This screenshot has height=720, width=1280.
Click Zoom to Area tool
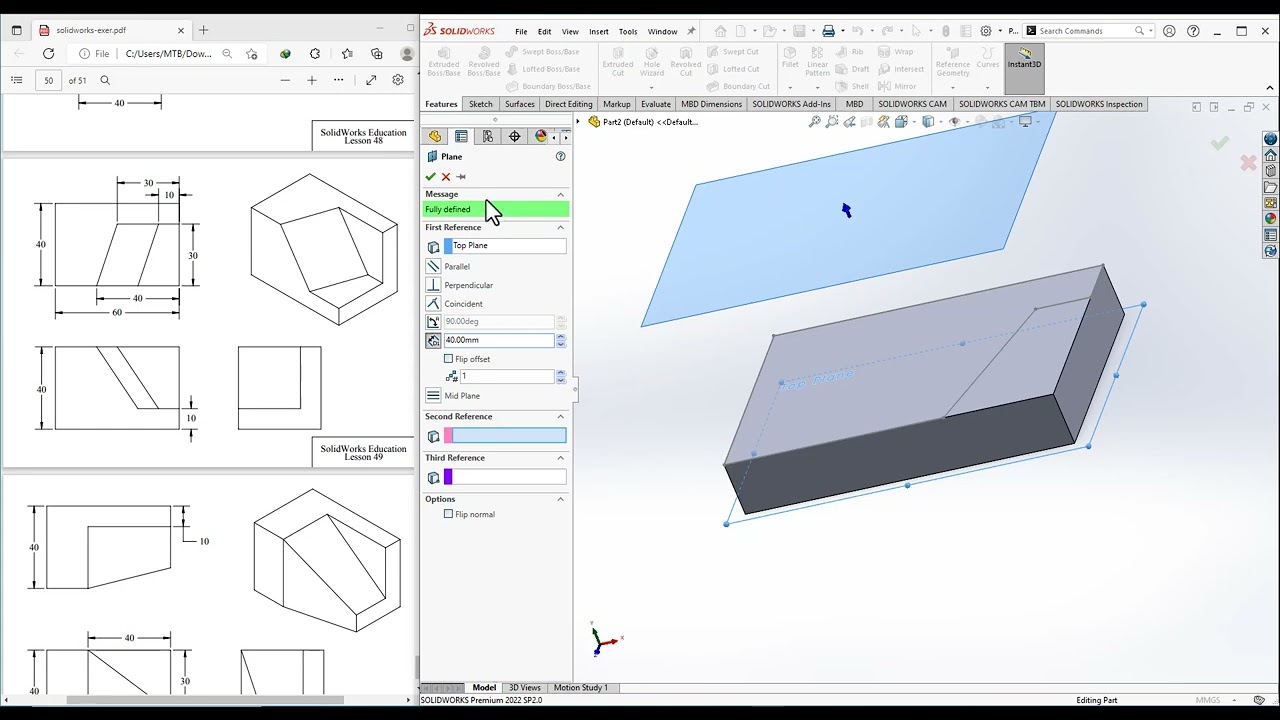click(x=832, y=122)
